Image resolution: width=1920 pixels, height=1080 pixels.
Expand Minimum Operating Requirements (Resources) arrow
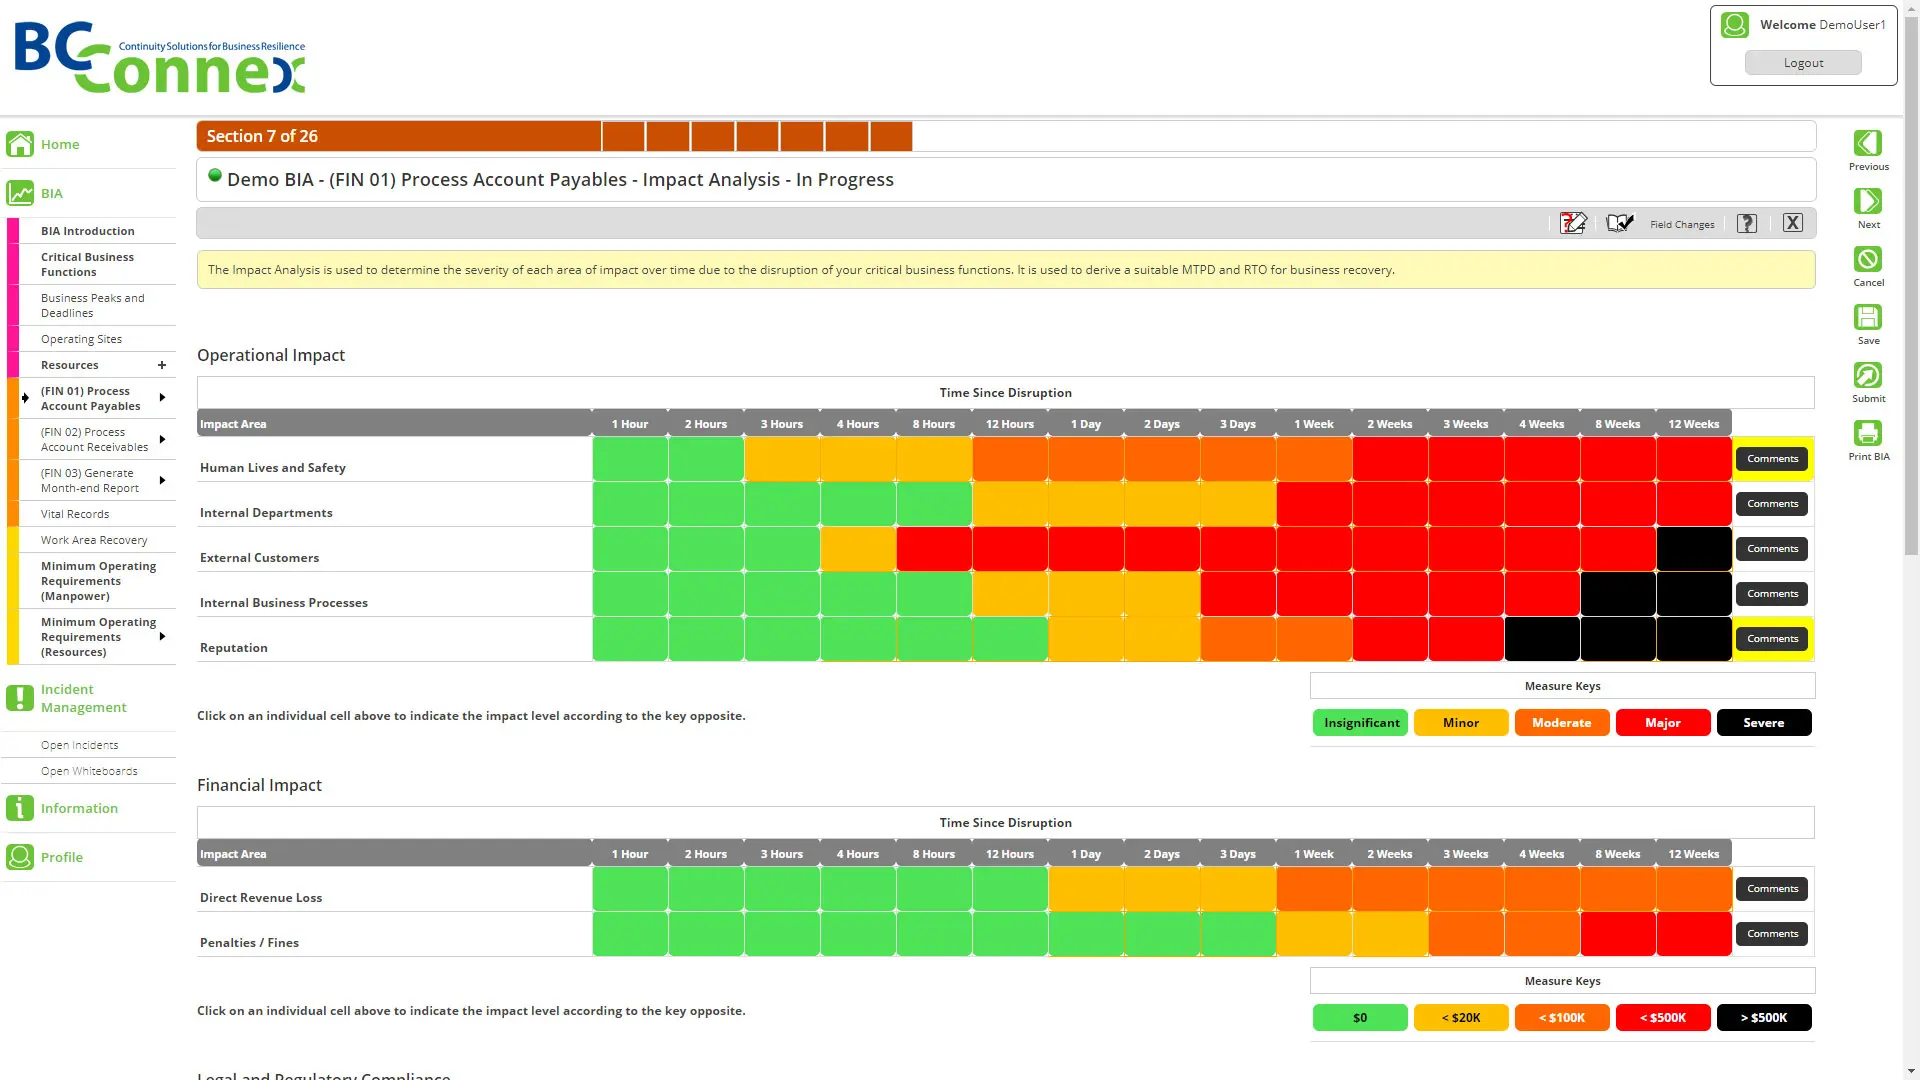click(x=162, y=636)
